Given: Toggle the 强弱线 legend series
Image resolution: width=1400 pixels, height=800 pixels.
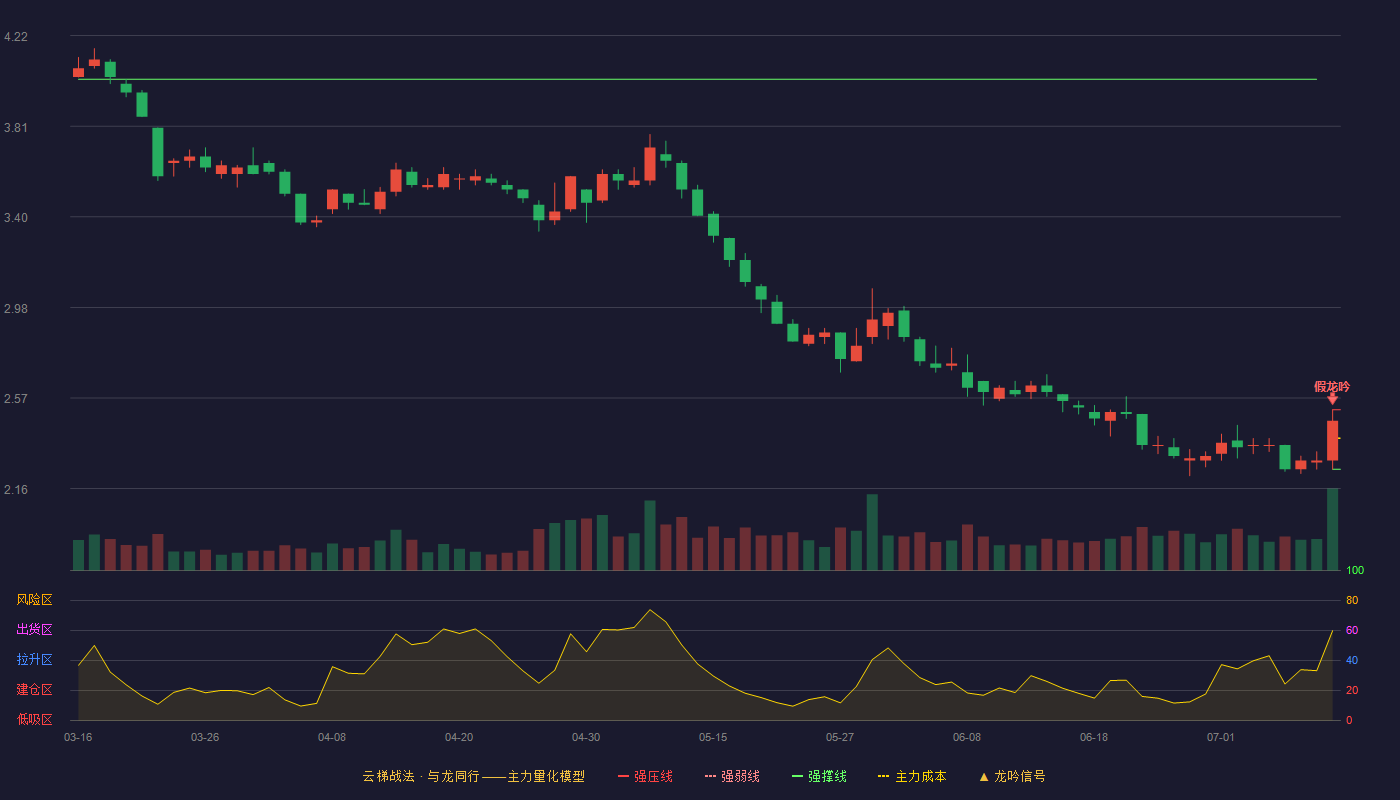Looking at the screenshot, I should click(732, 776).
